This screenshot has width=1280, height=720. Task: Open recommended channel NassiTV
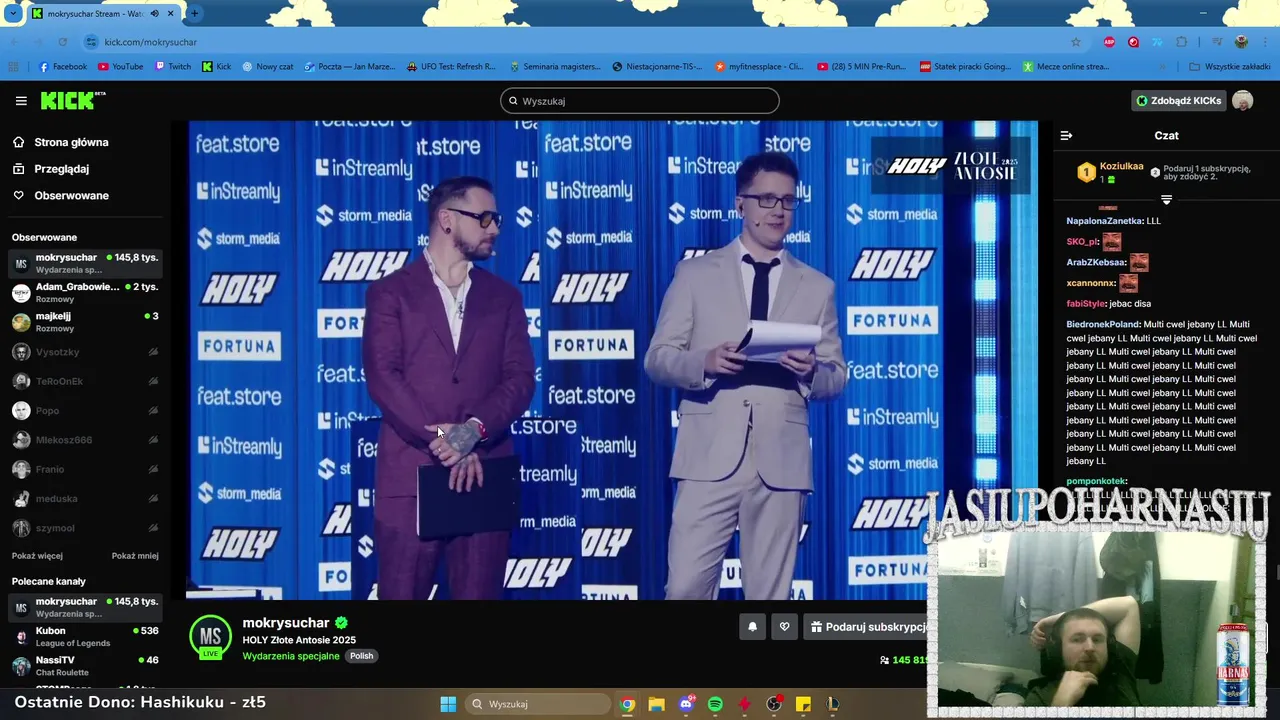85,666
